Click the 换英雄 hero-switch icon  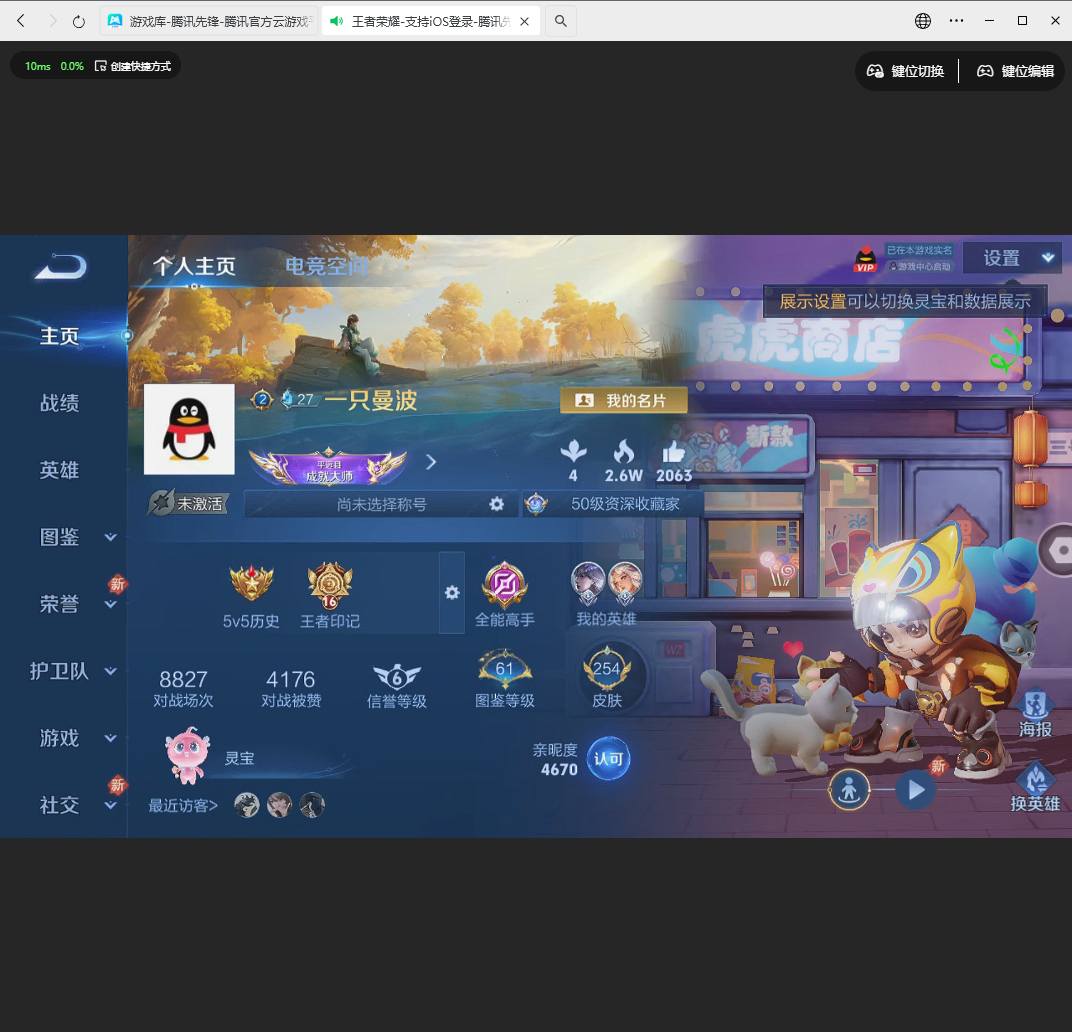point(1035,777)
